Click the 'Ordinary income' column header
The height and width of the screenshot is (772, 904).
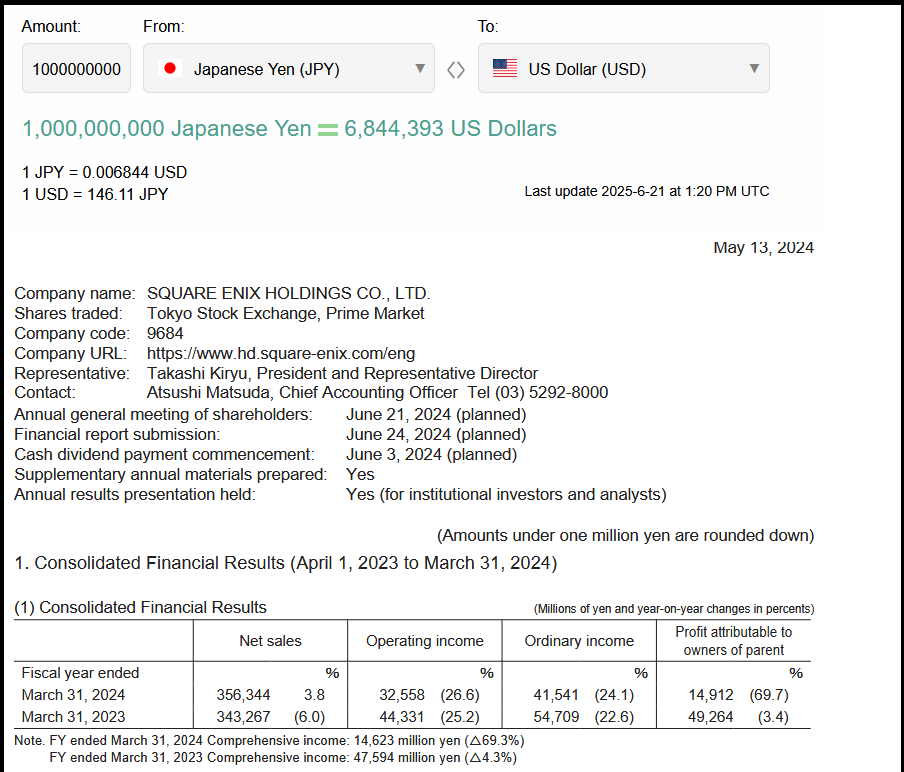click(579, 641)
